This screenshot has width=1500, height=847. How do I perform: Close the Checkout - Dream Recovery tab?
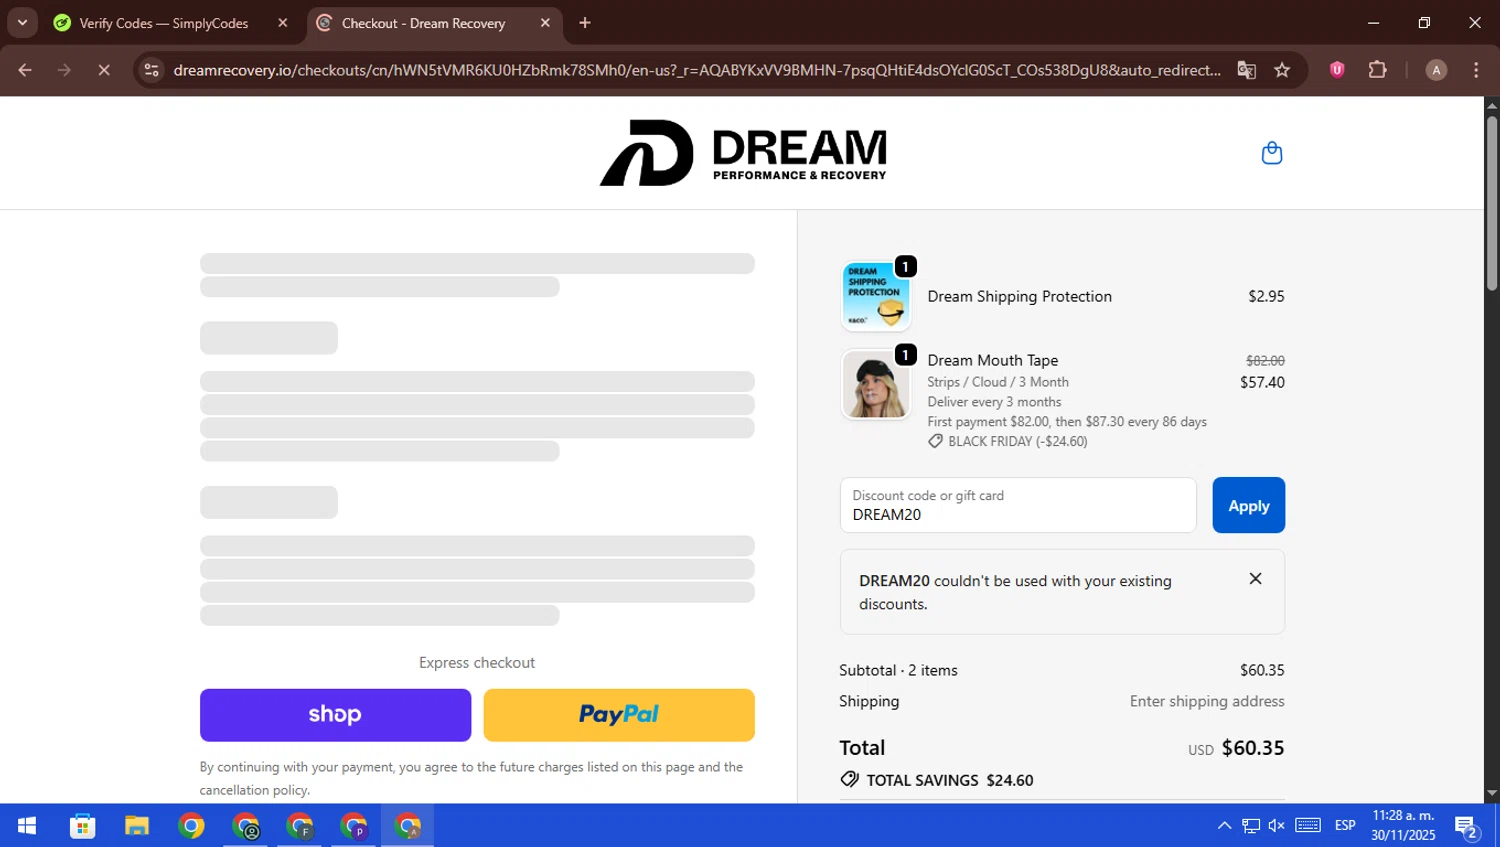[545, 23]
